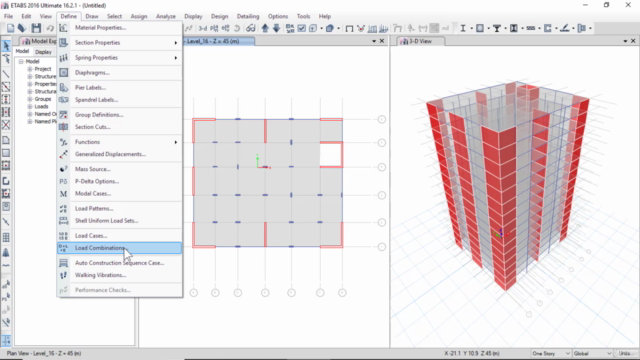Open Shell Uniform Load Sets entry
This screenshot has width=640, height=360.
(x=119, y=221)
